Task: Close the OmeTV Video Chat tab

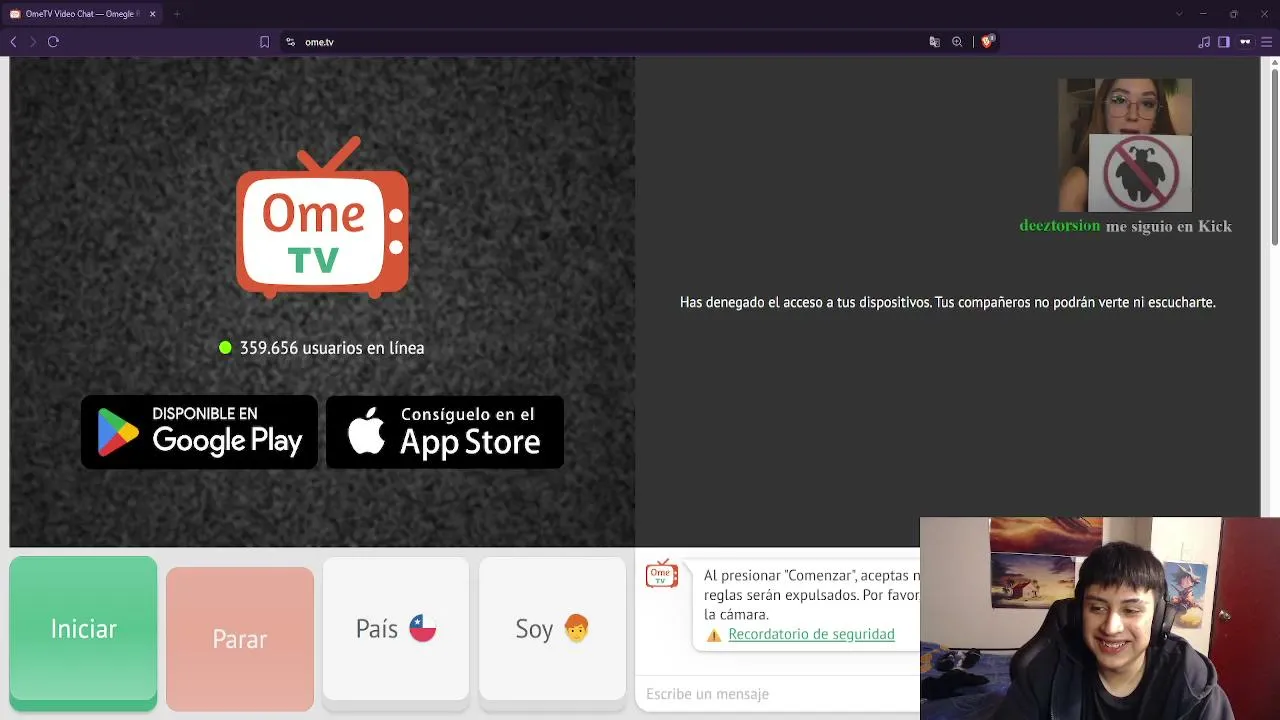Action: pos(152,14)
